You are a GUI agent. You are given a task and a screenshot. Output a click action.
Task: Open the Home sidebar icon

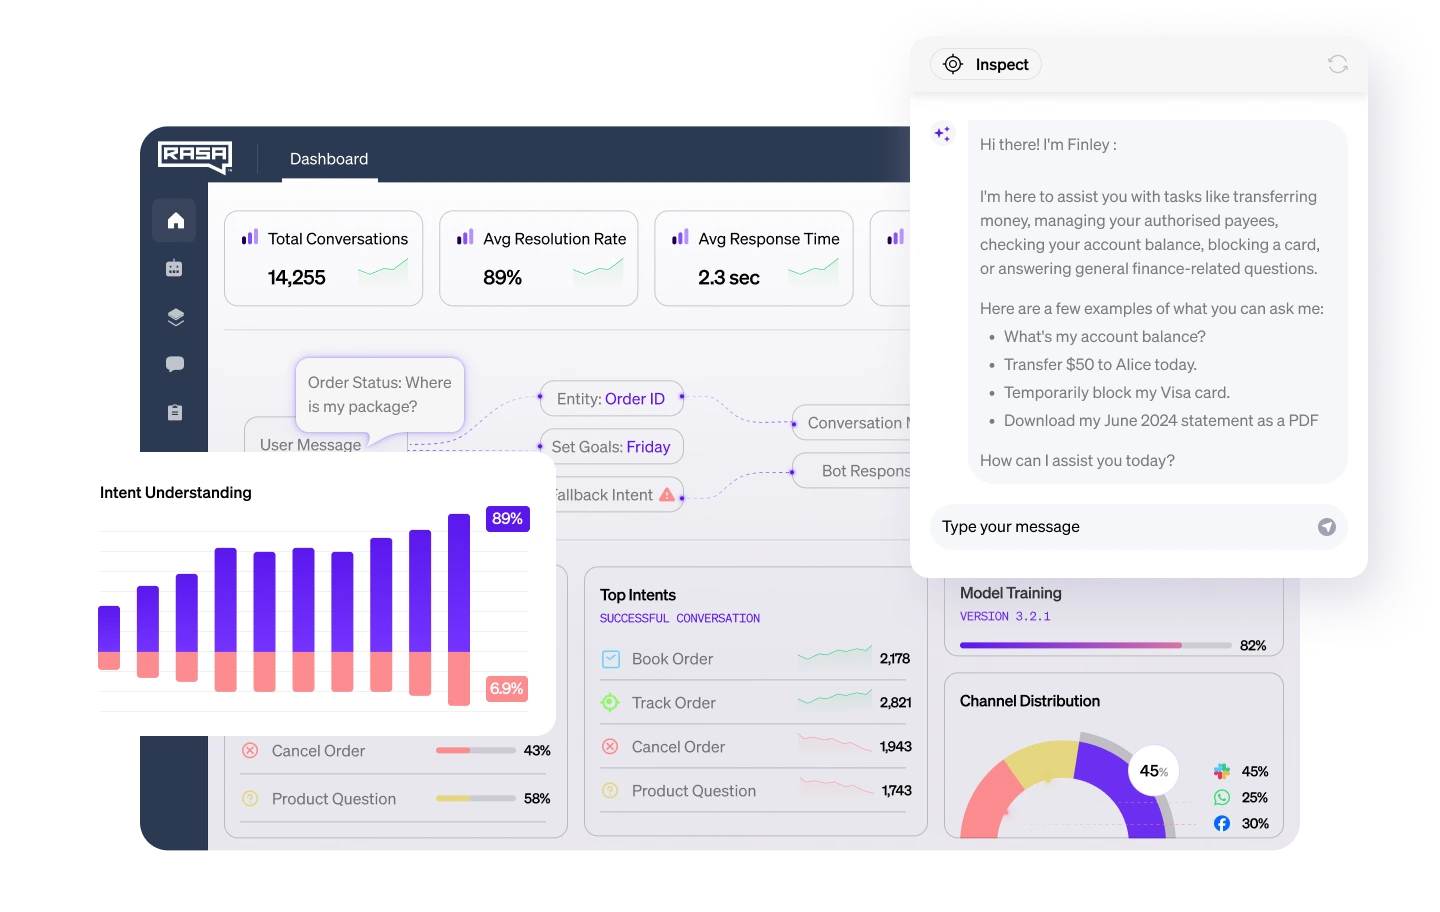(175, 220)
